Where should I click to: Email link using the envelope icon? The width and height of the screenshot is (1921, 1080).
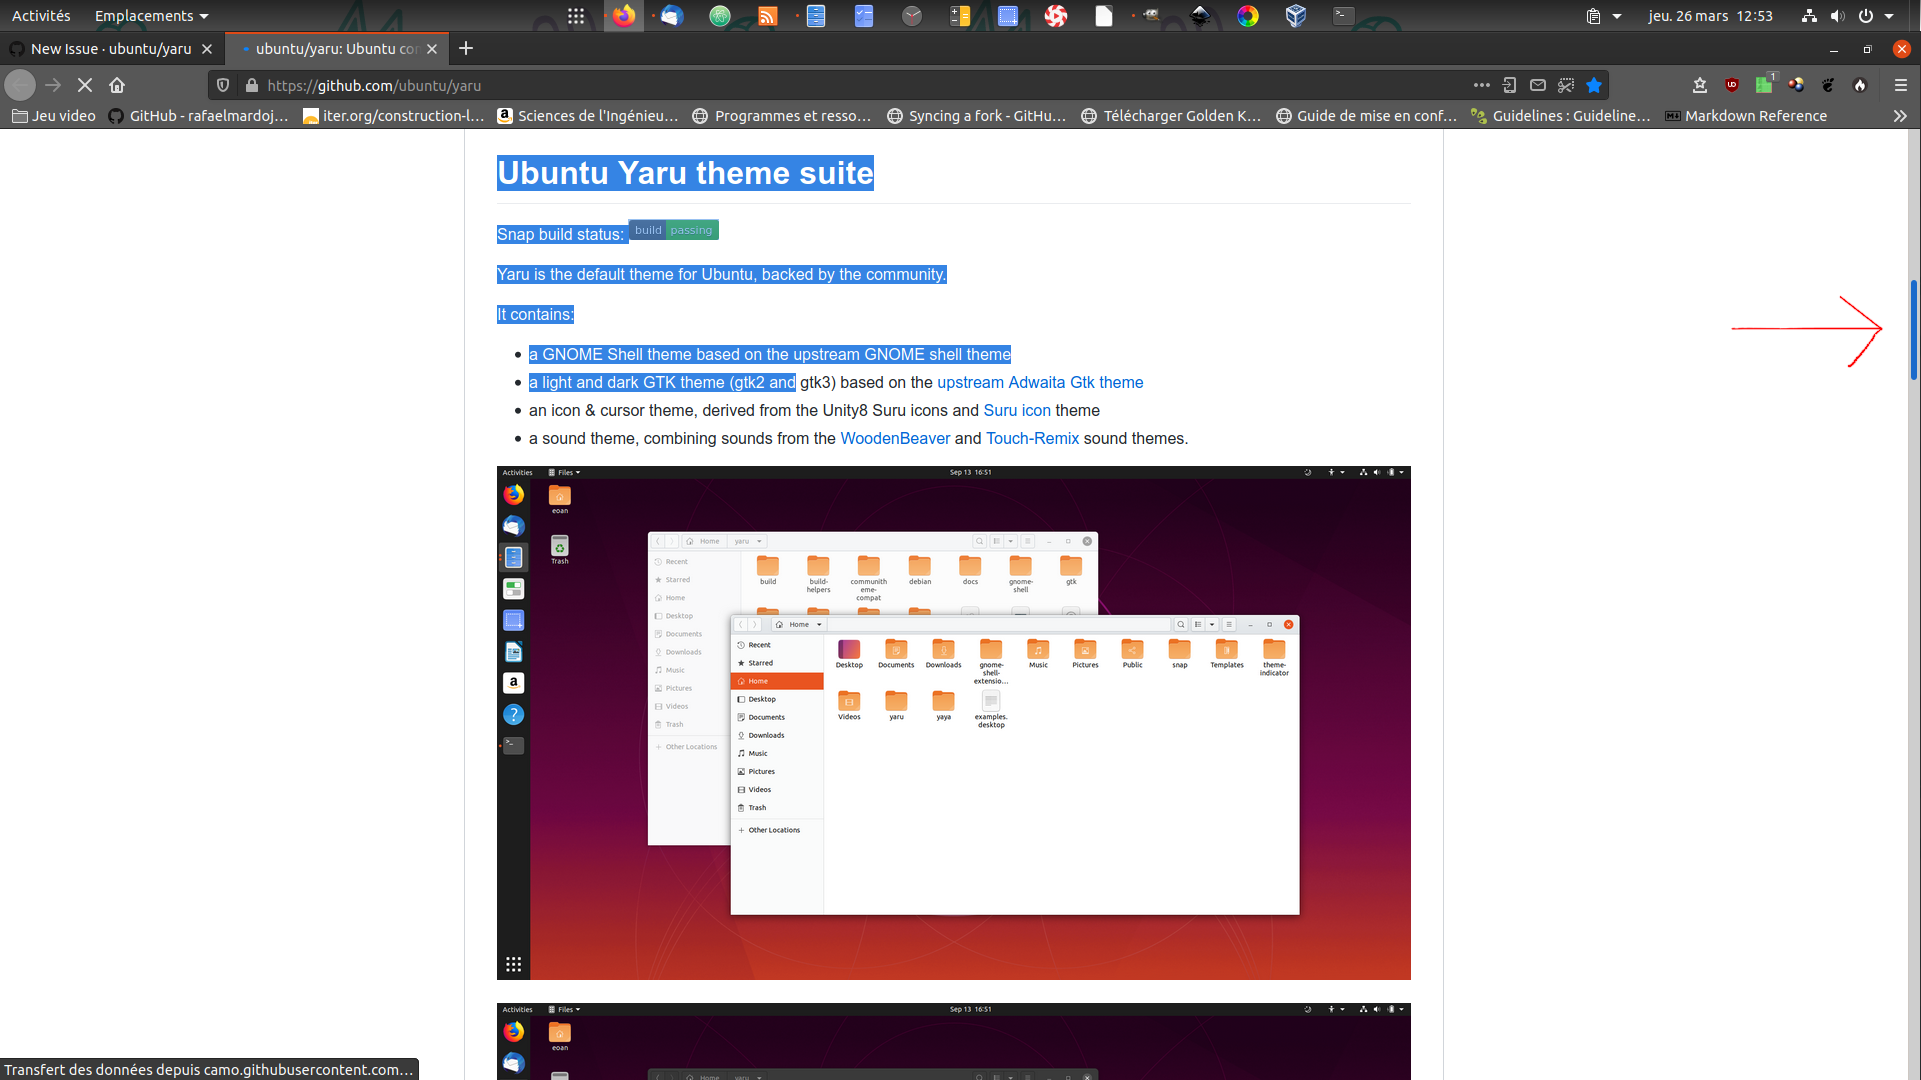click(x=1538, y=86)
